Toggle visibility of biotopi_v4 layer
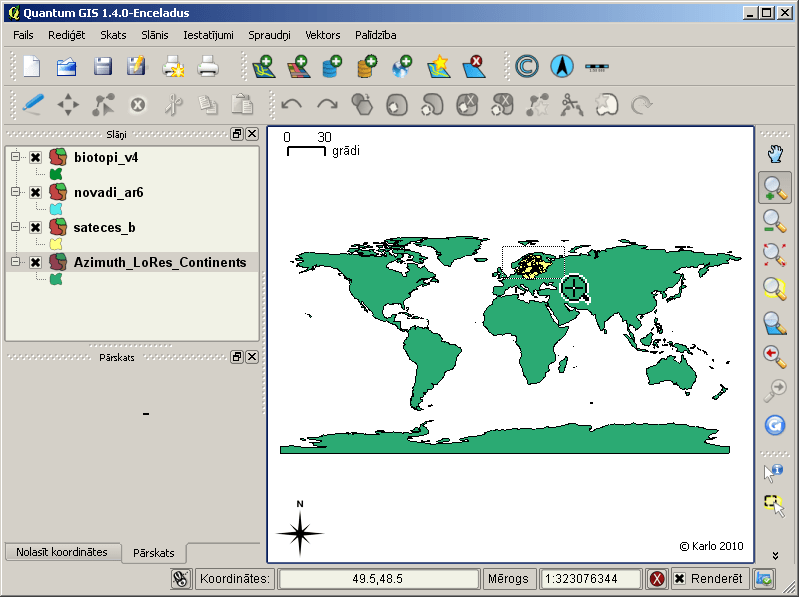The image size is (799, 597). click(x=35, y=157)
